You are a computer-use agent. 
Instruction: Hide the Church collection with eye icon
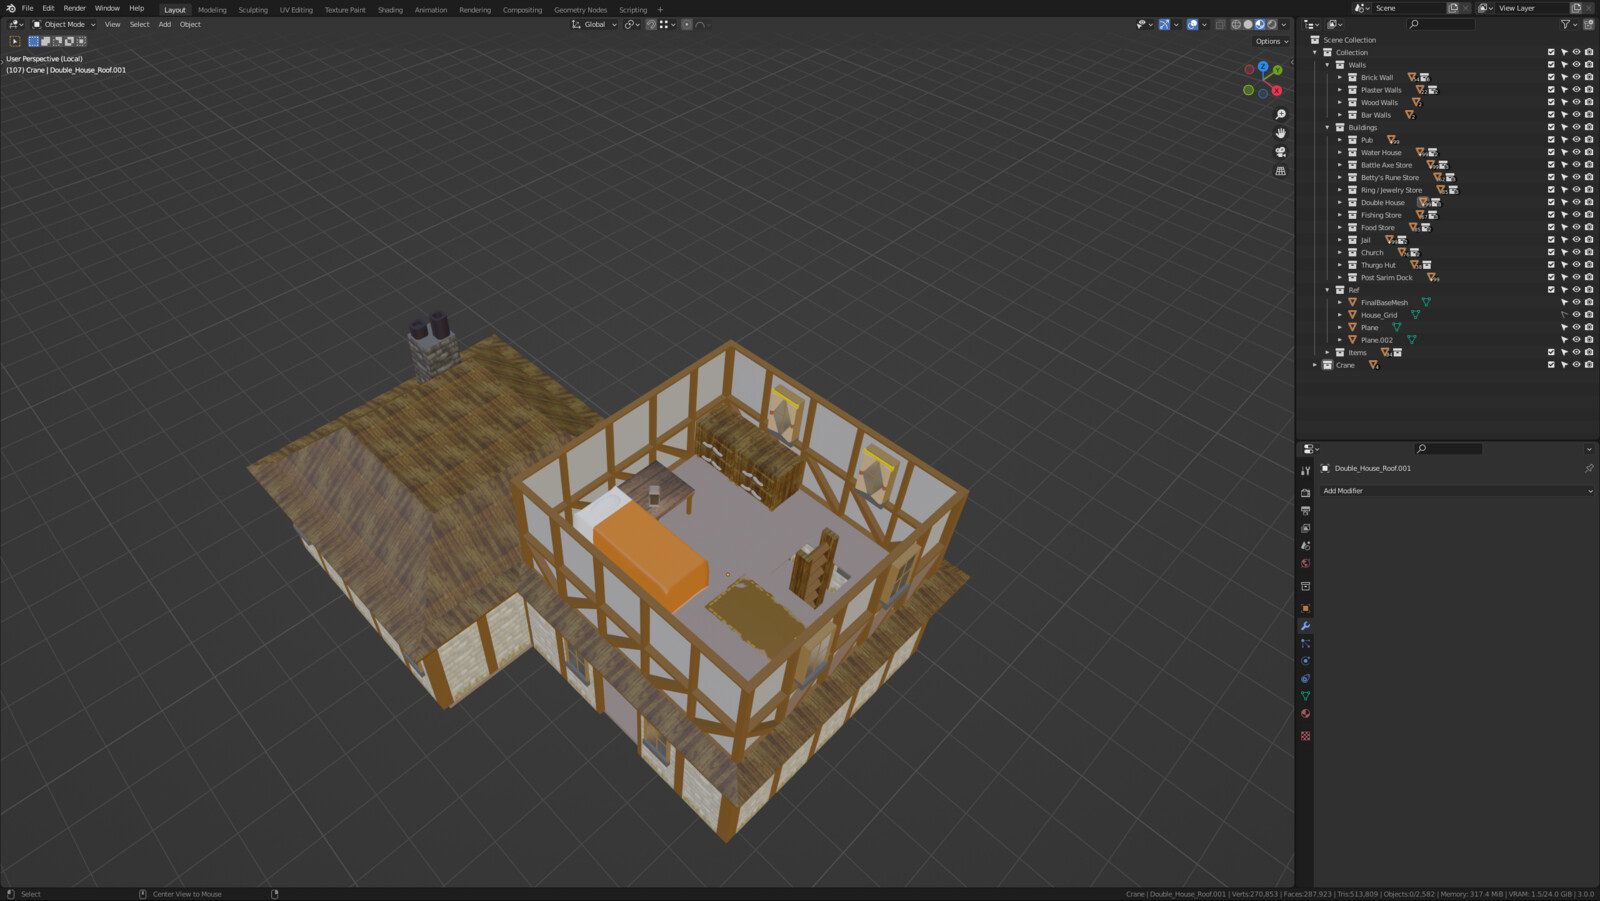click(1576, 252)
